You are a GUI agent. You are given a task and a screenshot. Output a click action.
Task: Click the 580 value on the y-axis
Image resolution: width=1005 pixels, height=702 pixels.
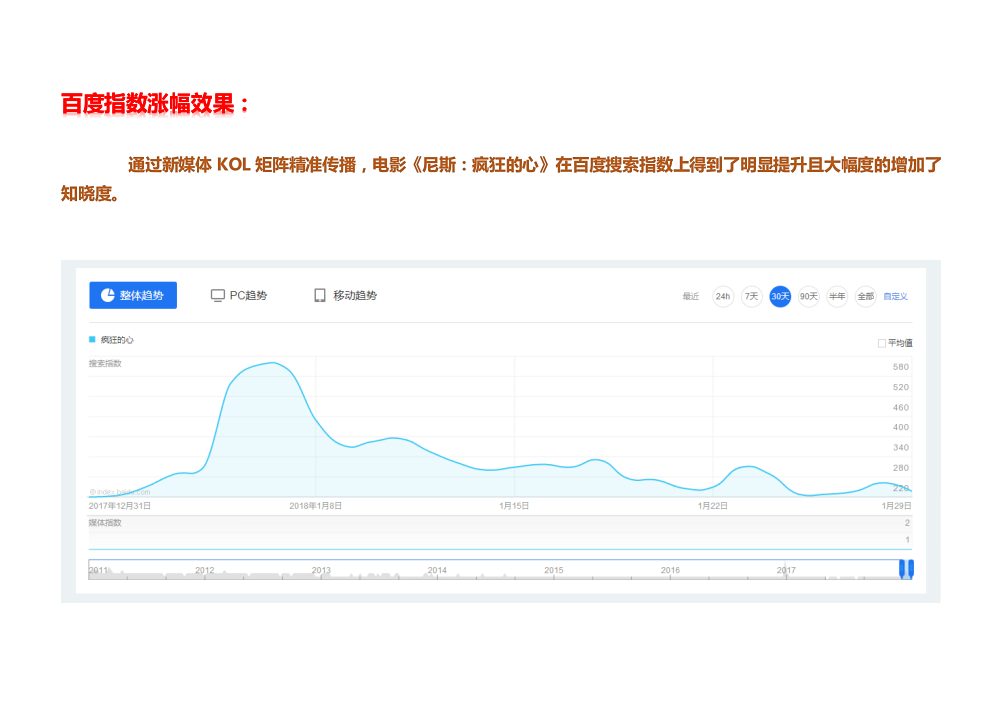[x=901, y=367]
